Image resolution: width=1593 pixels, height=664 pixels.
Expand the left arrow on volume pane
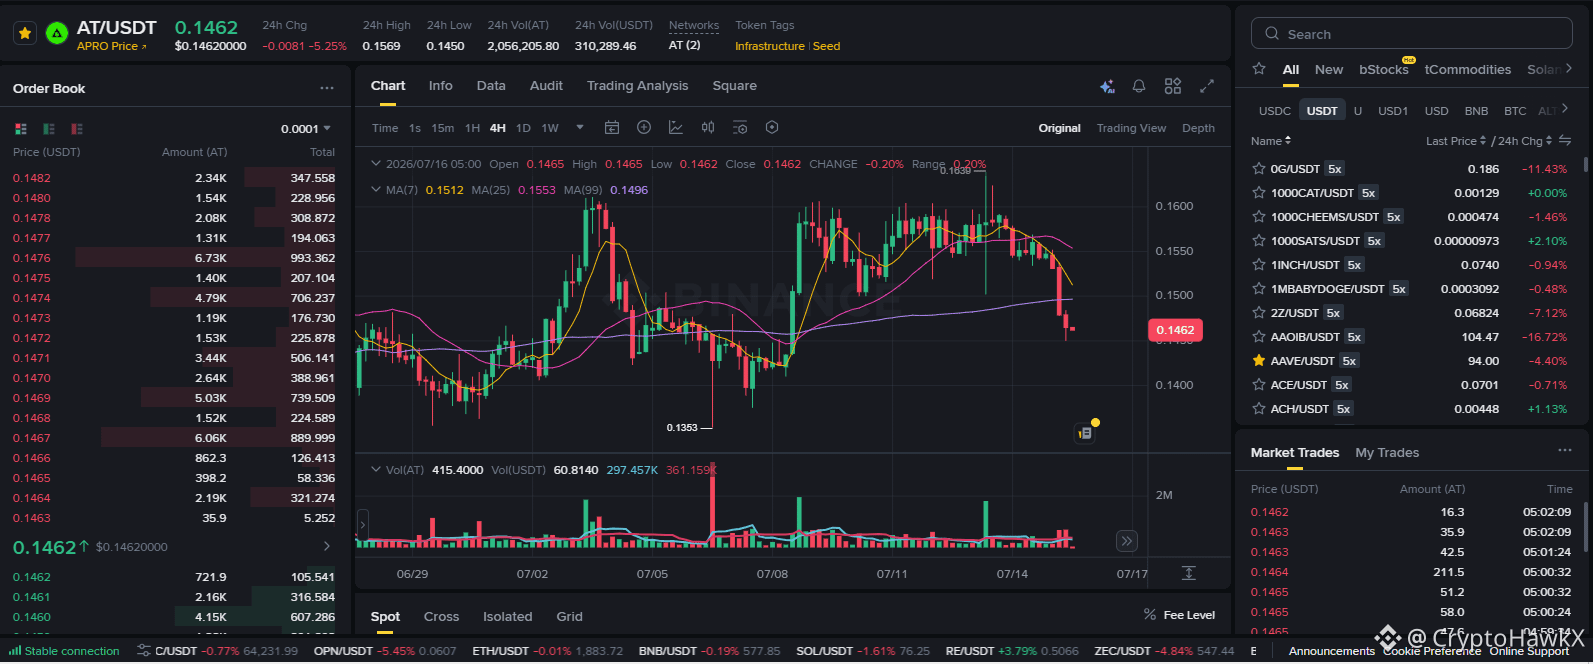[x=363, y=523]
